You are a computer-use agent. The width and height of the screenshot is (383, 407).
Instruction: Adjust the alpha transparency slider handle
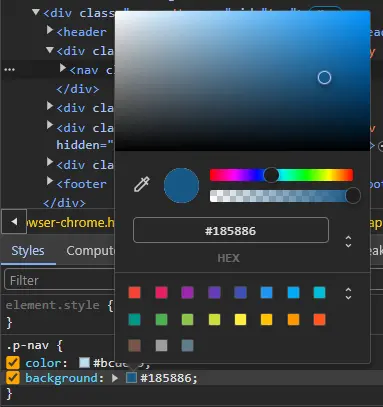click(353, 195)
